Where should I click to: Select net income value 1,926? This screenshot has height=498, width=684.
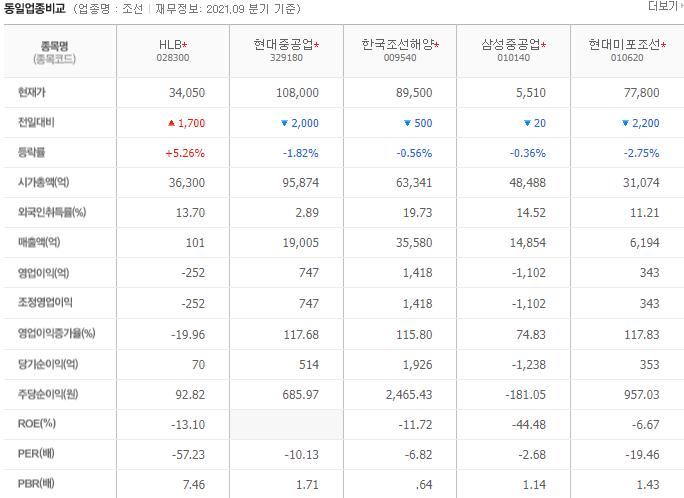click(417, 365)
